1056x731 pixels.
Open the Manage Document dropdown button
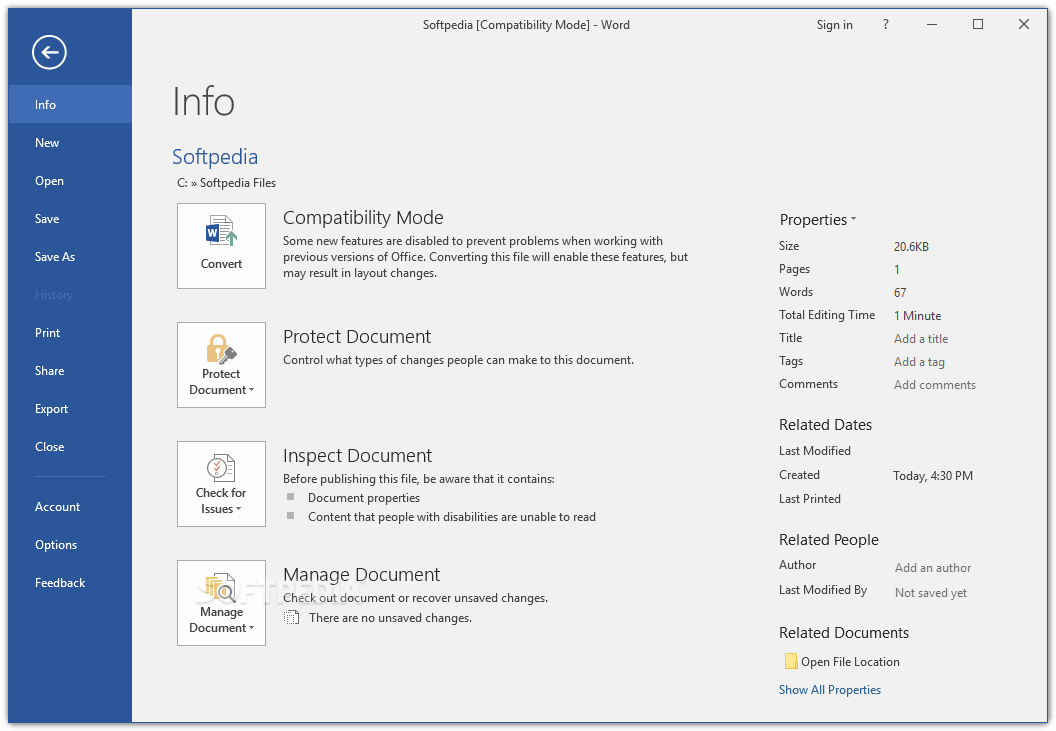221,603
